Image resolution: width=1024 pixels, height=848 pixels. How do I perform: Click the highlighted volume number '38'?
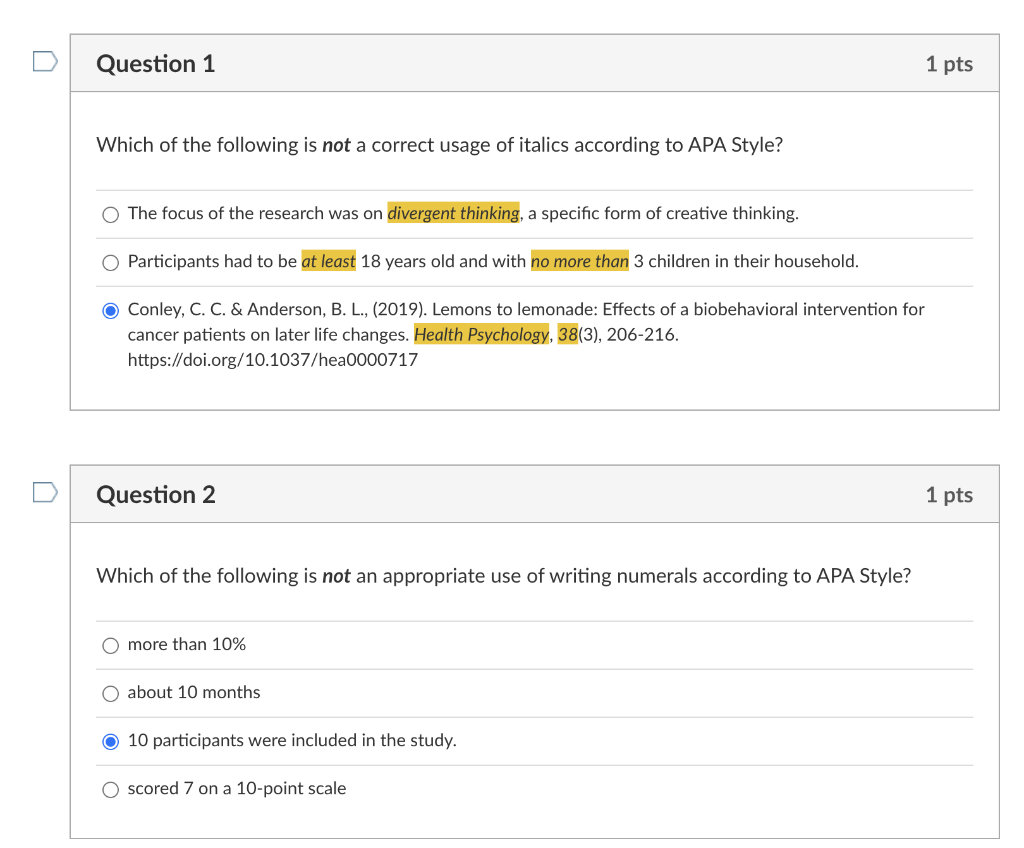point(567,335)
